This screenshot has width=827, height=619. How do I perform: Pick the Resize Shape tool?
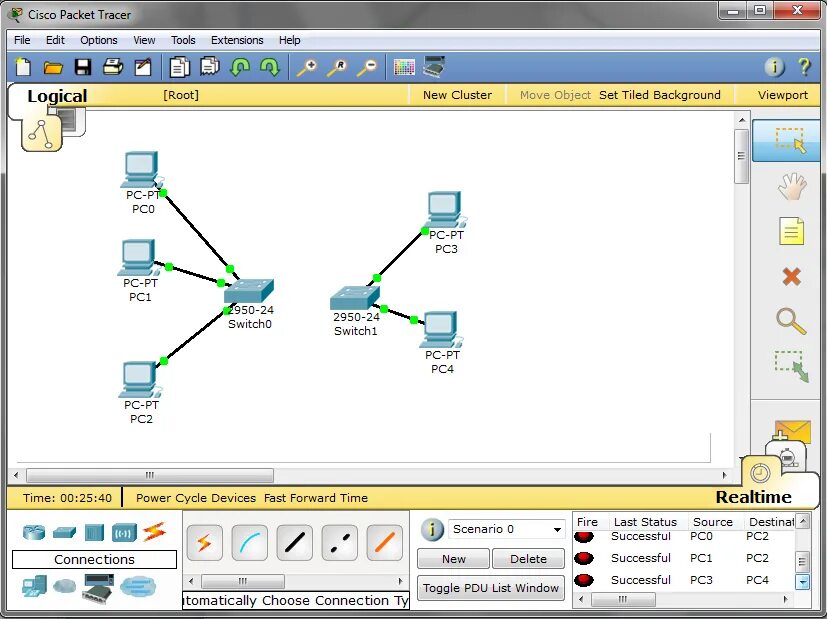tap(792, 366)
